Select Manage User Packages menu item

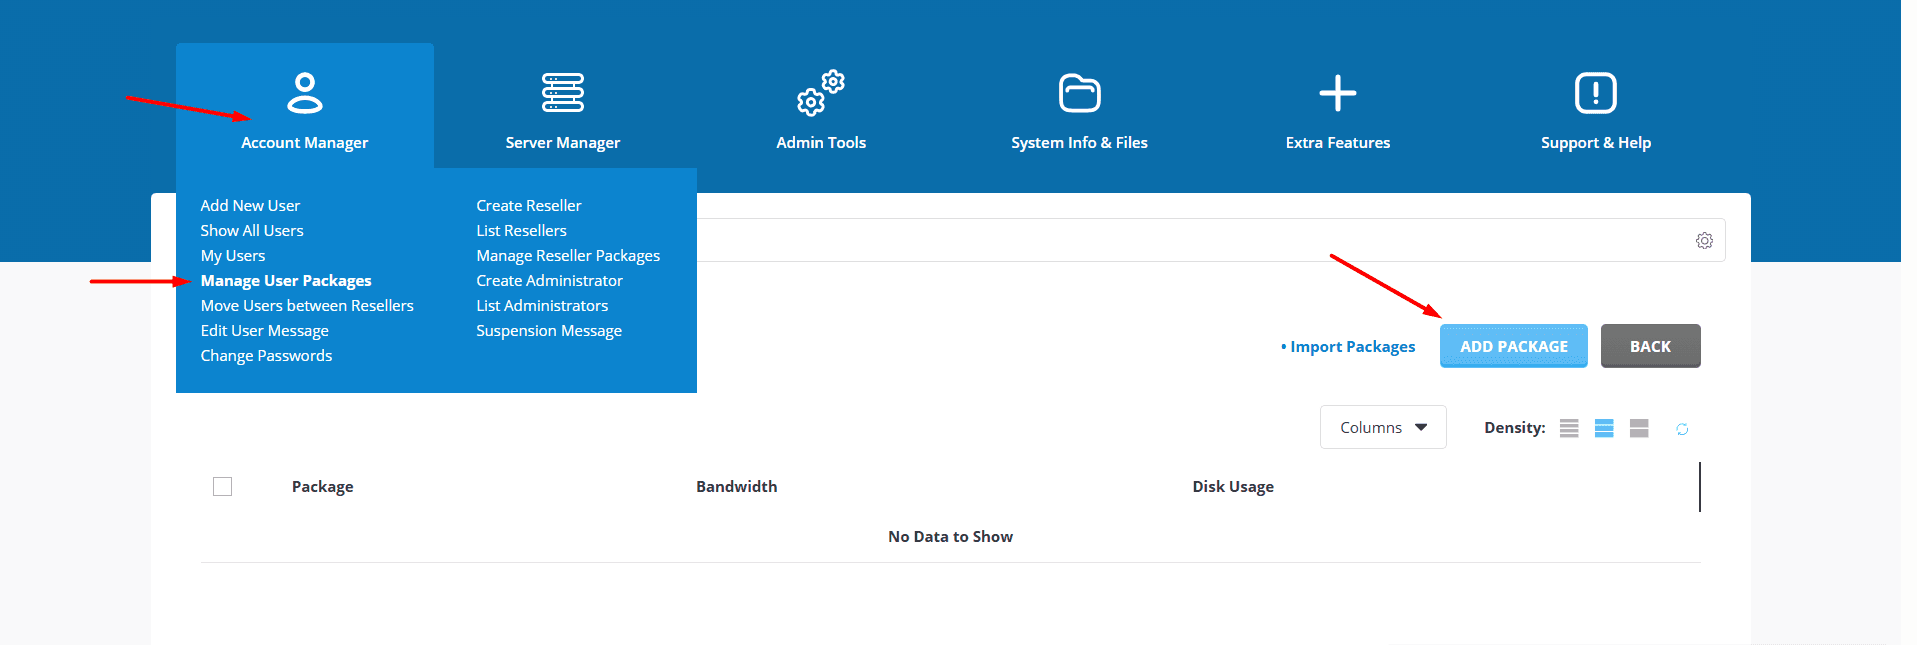pos(286,281)
